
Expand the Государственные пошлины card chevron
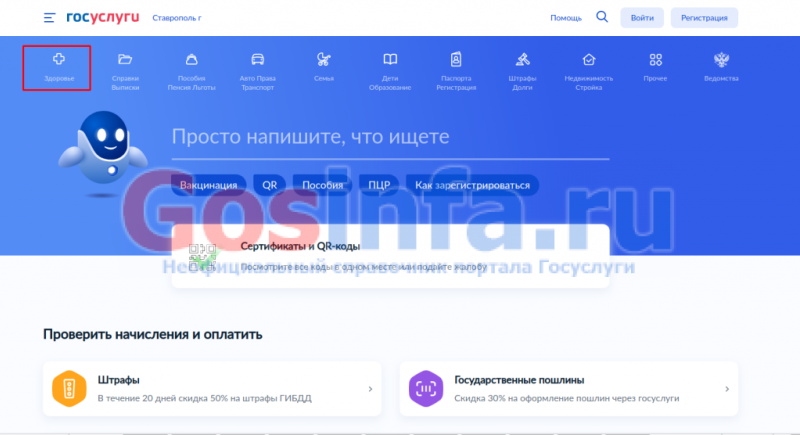click(727, 389)
